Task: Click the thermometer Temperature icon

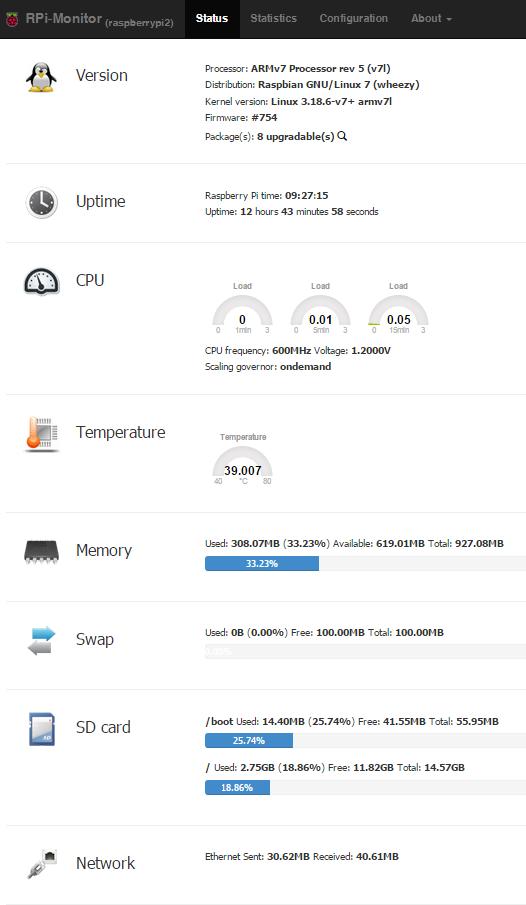Action: tap(42, 433)
